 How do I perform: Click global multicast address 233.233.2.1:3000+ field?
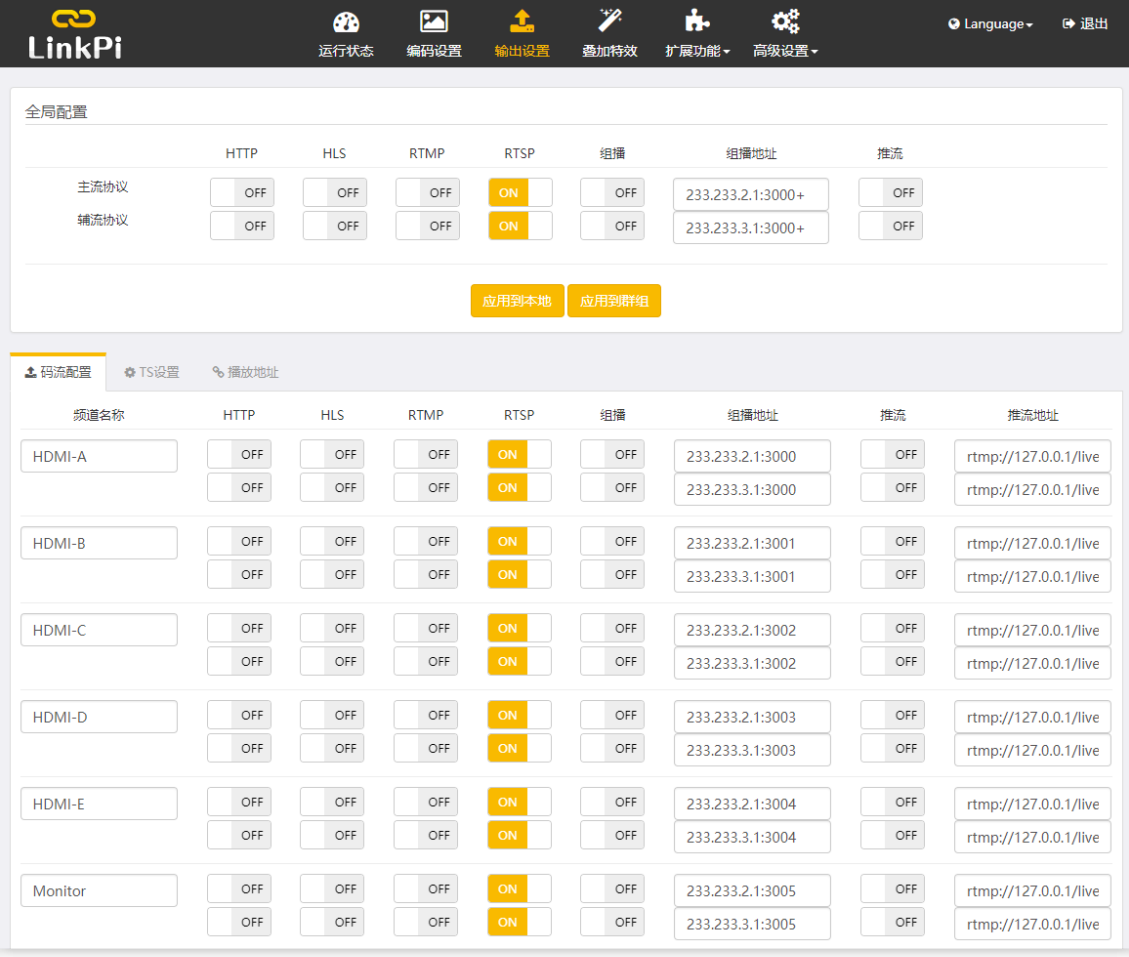pos(750,194)
